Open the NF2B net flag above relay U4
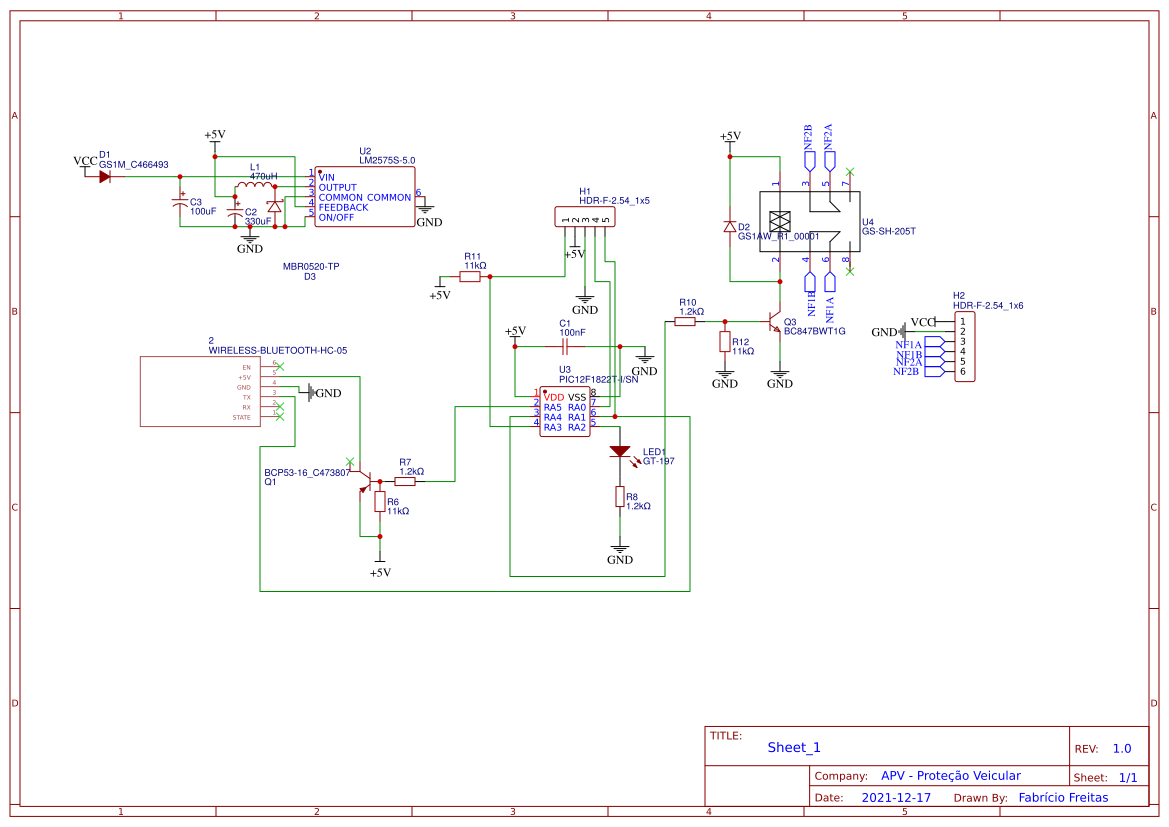 [x=809, y=158]
